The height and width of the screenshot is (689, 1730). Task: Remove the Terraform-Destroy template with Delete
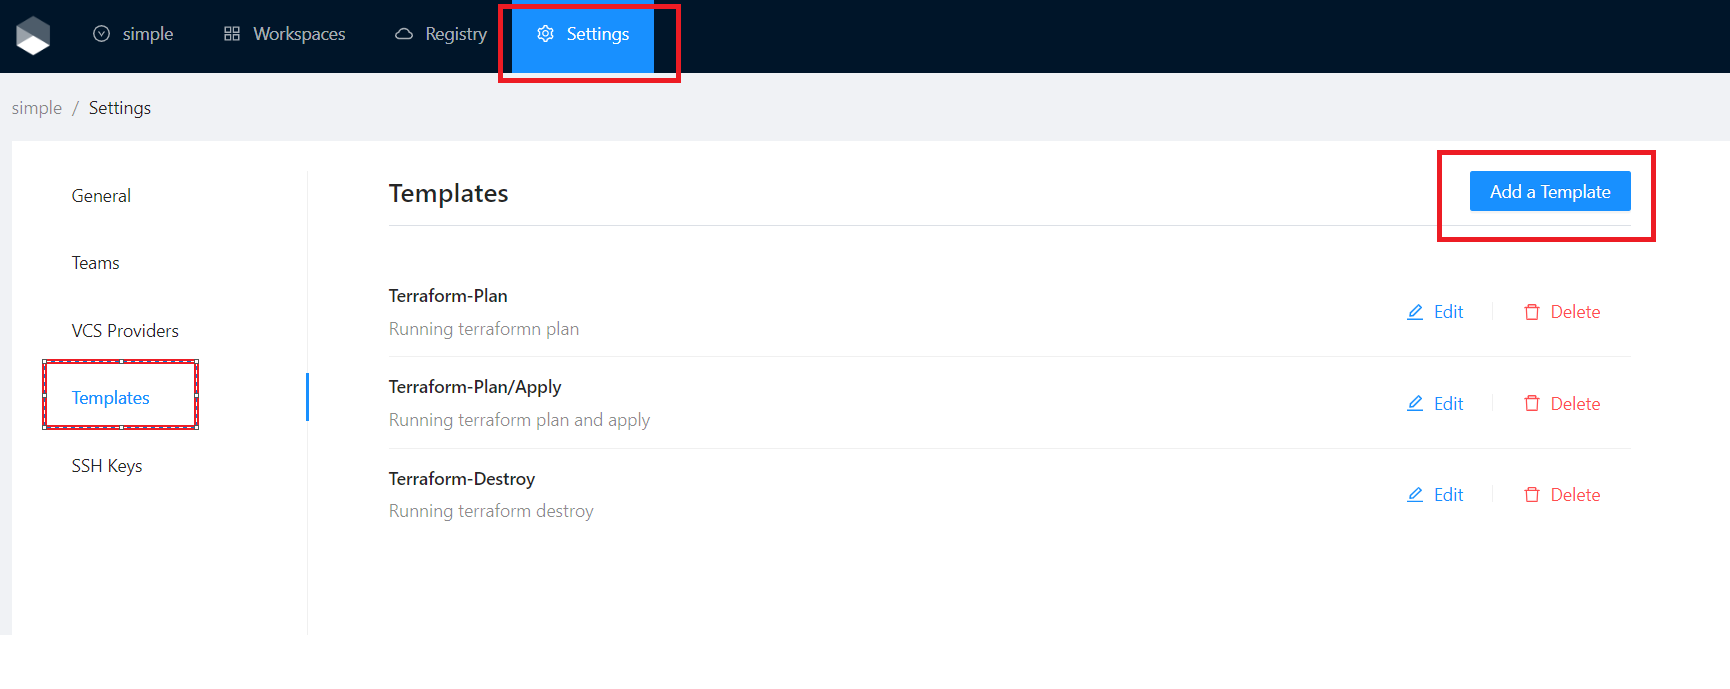click(1562, 495)
